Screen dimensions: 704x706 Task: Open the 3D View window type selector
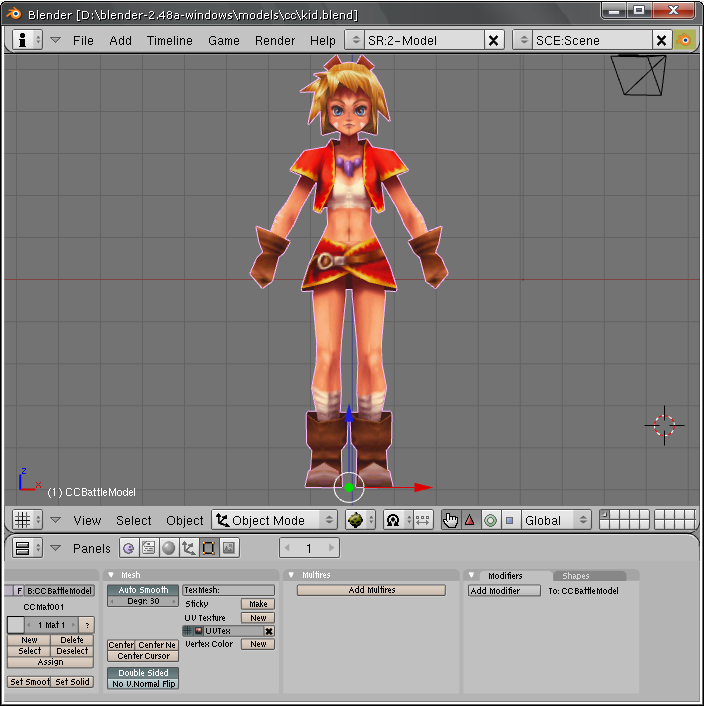tap(27, 520)
